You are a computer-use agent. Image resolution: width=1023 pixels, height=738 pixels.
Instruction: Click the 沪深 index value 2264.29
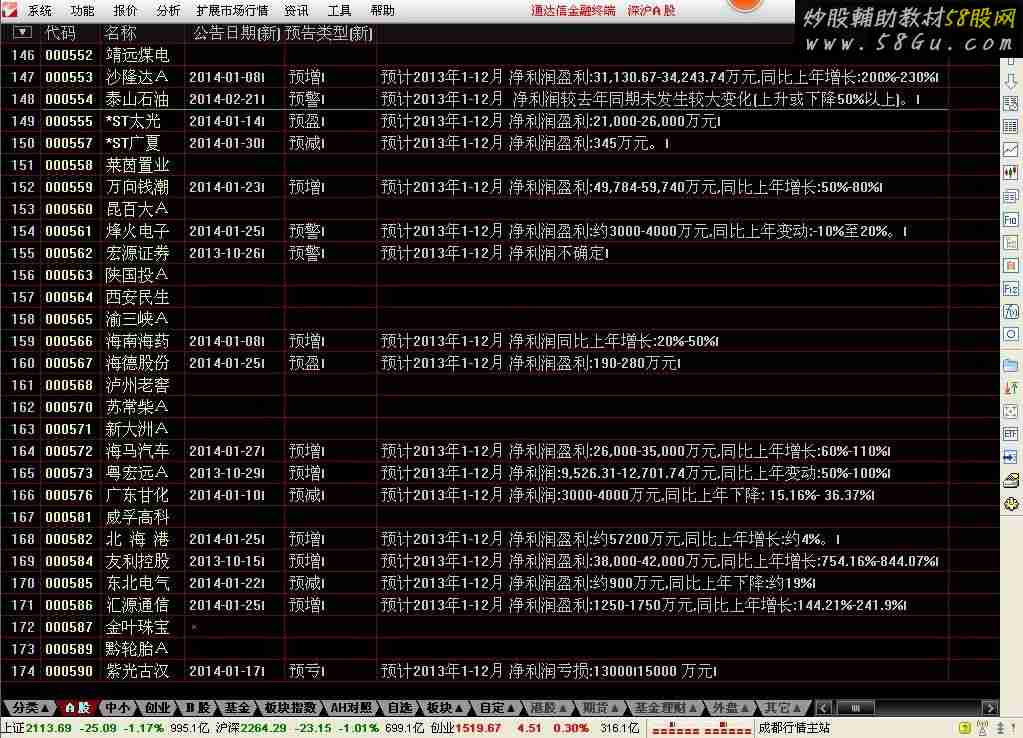[x=264, y=728]
